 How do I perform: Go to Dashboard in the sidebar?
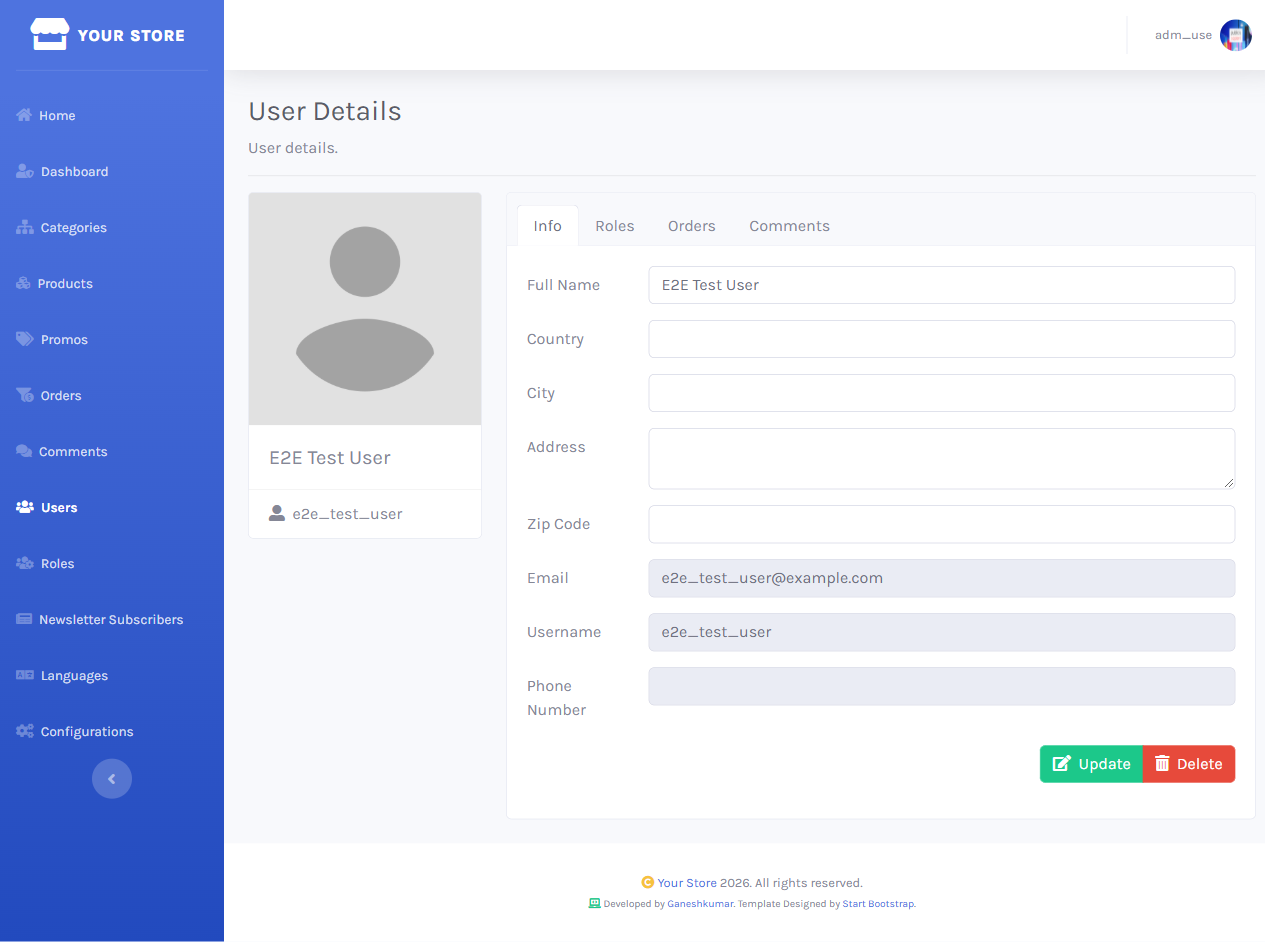pos(112,171)
